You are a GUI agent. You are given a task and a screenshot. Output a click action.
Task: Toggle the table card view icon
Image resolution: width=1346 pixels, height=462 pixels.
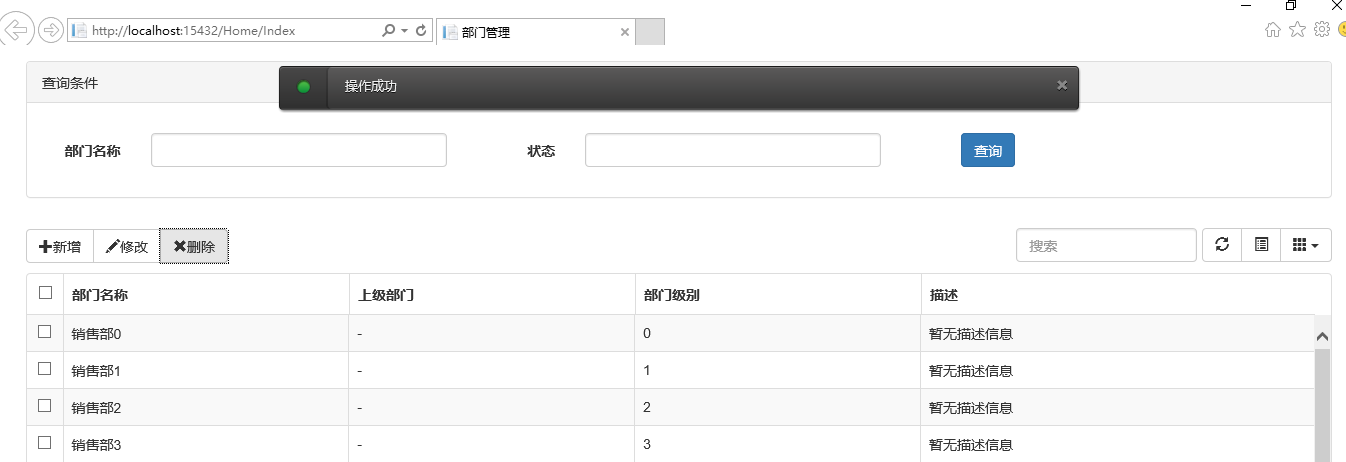click(x=1261, y=245)
